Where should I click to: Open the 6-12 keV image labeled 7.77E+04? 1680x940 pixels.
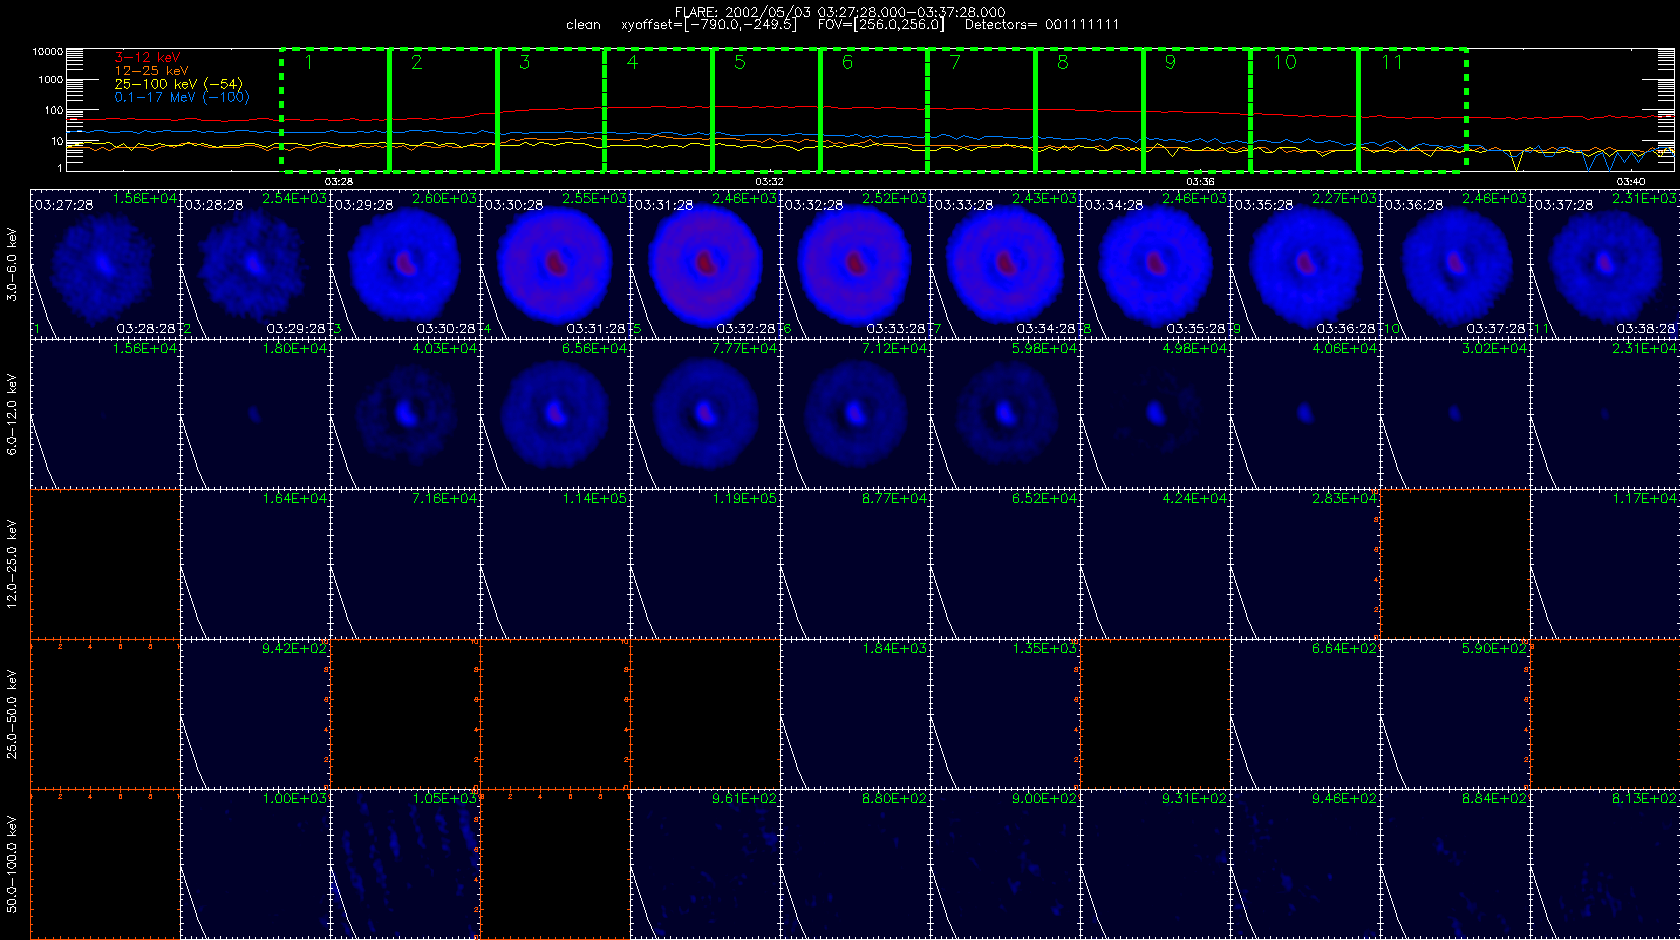pos(706,414)
